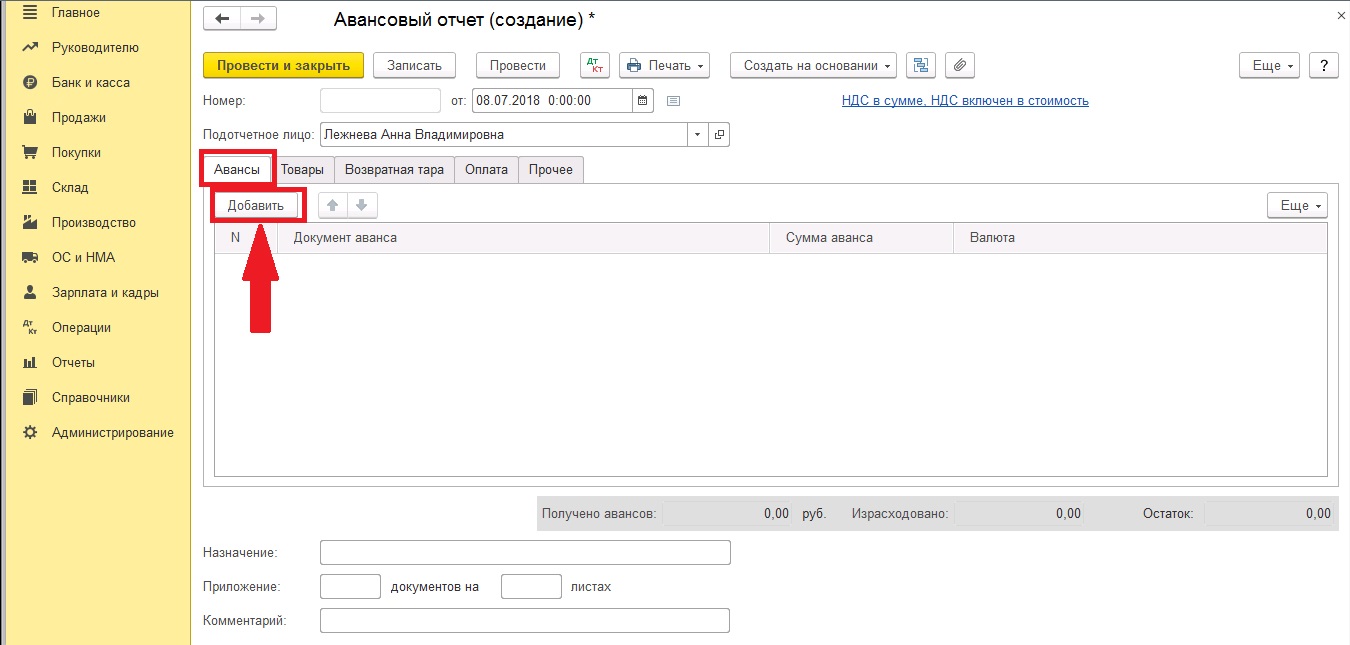Open Подотчетное лицо dropdown arrow
Viewport: 1350px width, 645px height.
pos(696,134)
